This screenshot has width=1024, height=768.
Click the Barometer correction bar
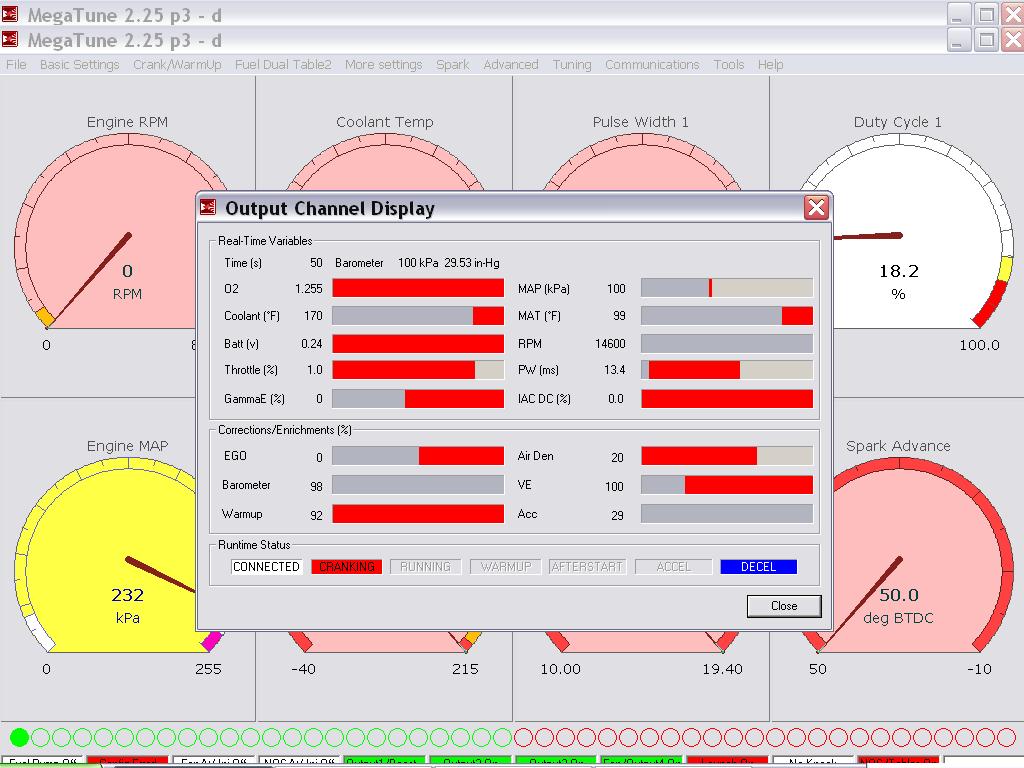pos(418,485)
